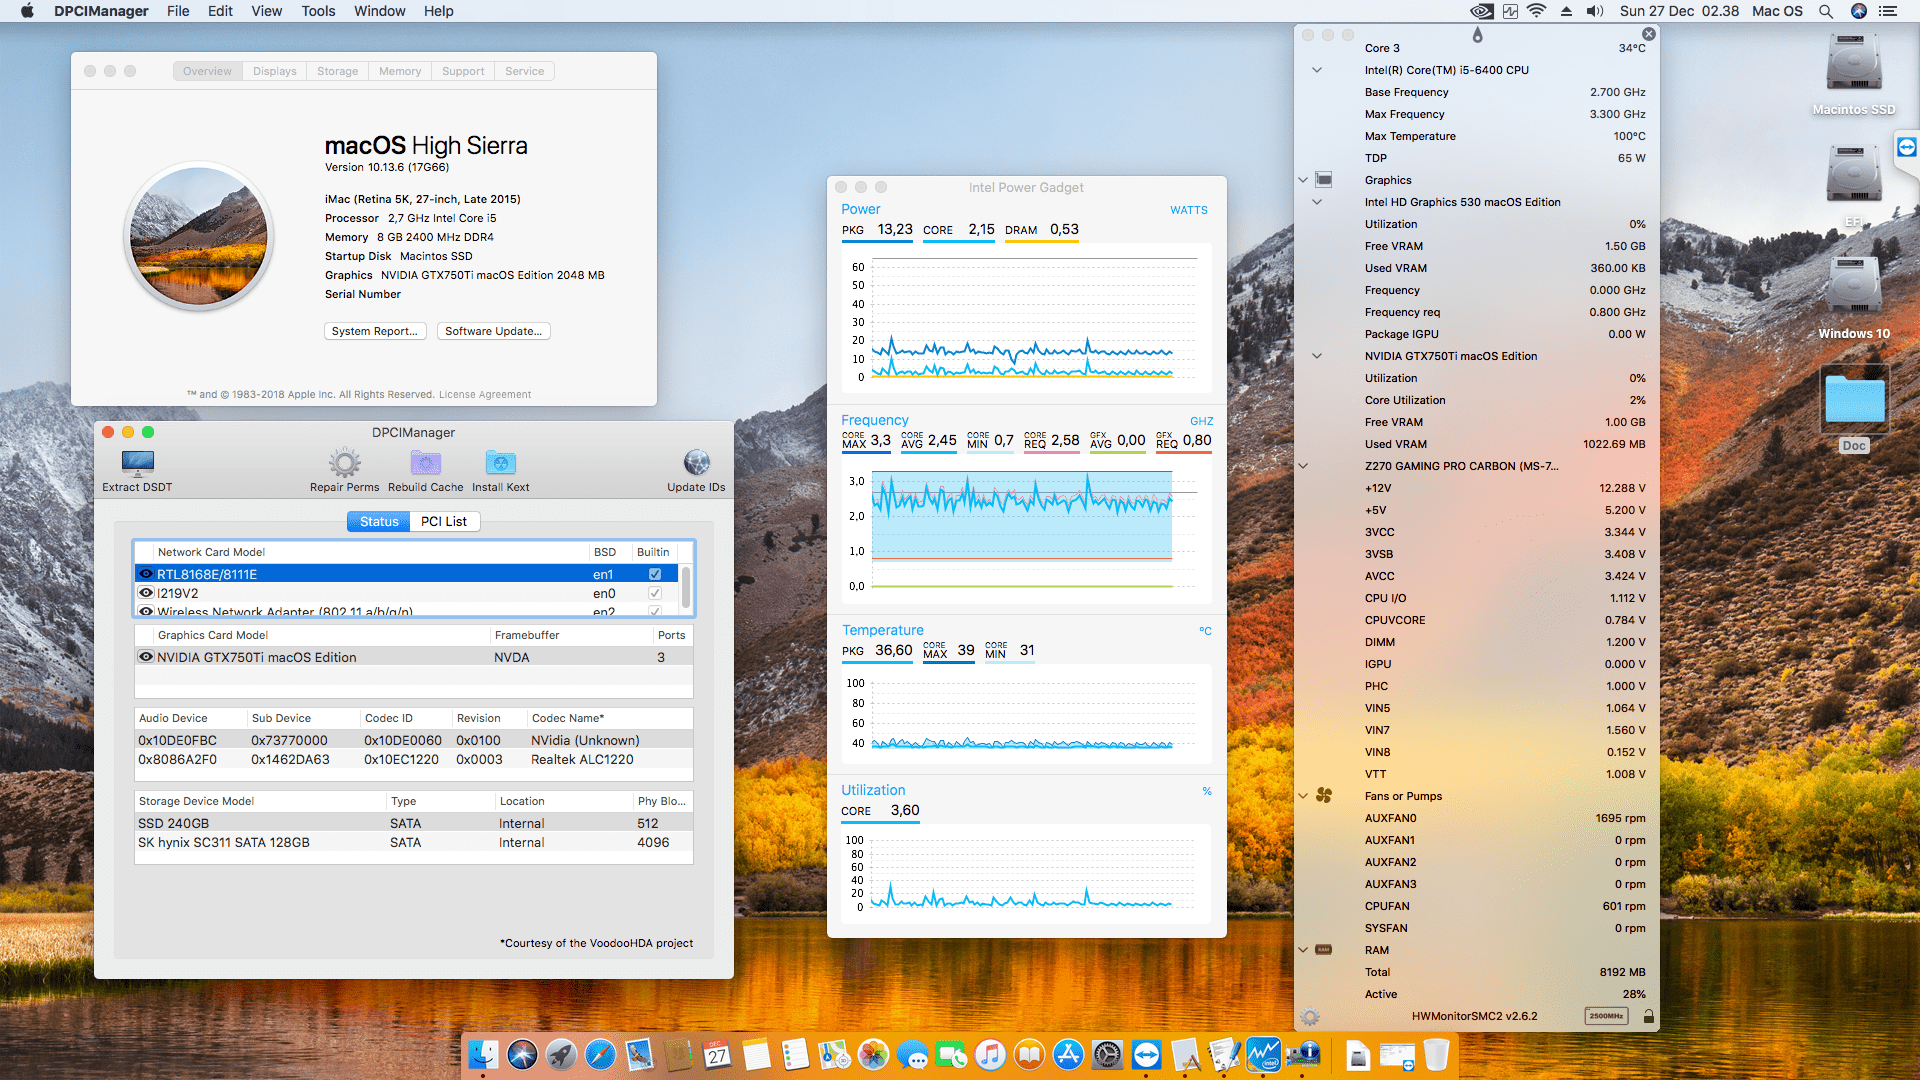Open Support tab in About This Mac
This screenshot has width=1920, height=1080.
click(463, 71)
